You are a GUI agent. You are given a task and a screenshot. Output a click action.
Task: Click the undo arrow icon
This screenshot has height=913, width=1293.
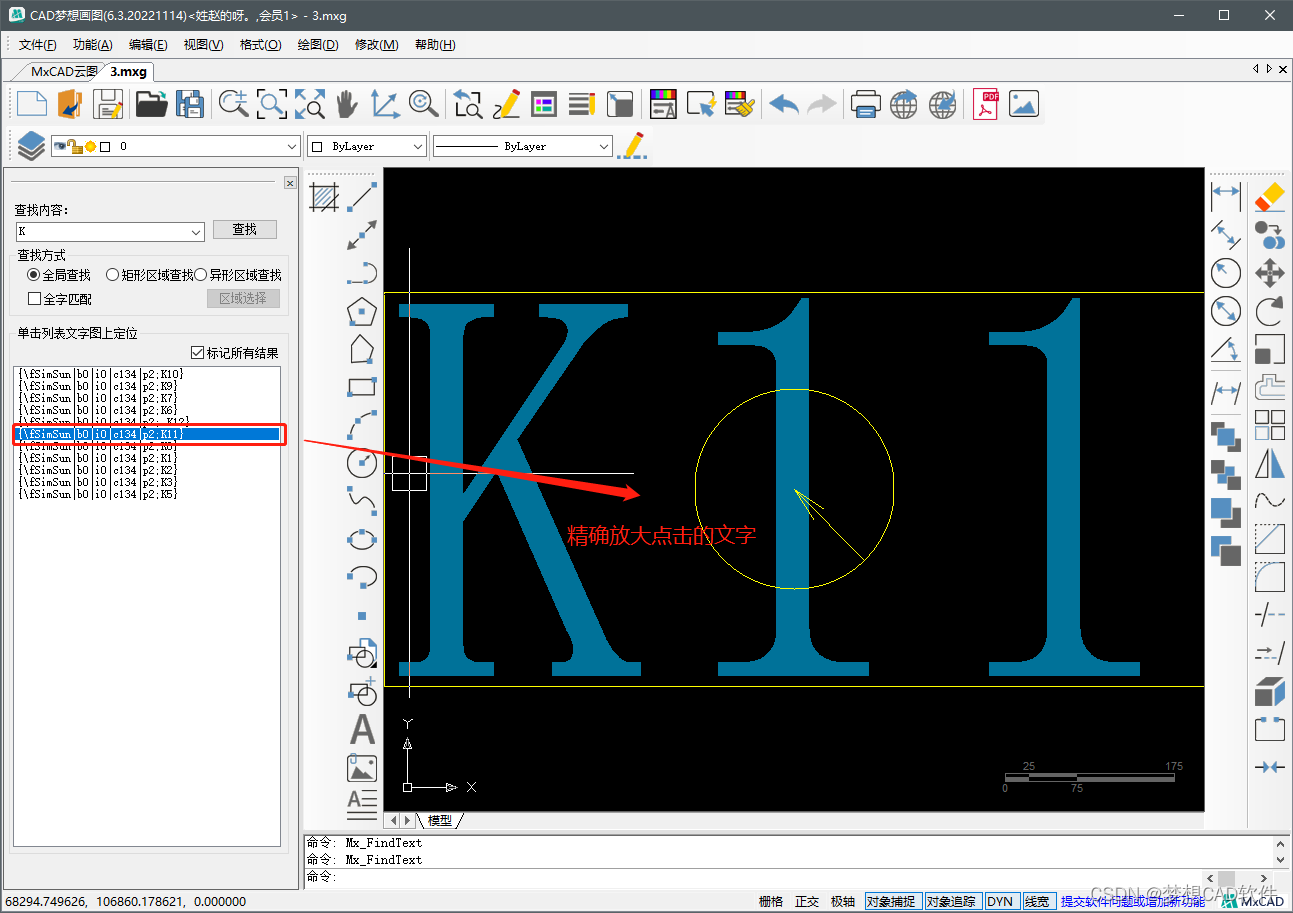click(x=784, y=104)
